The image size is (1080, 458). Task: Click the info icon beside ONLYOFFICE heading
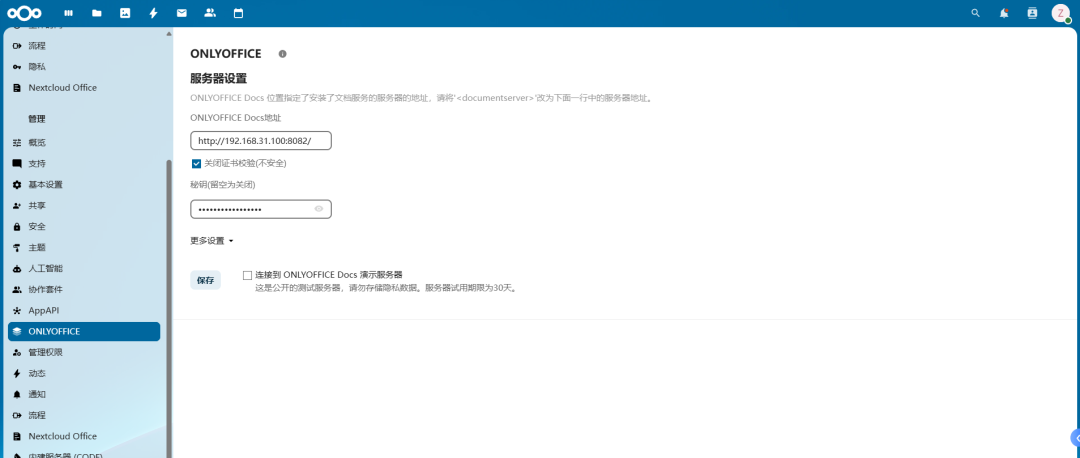tap(282, 54)
